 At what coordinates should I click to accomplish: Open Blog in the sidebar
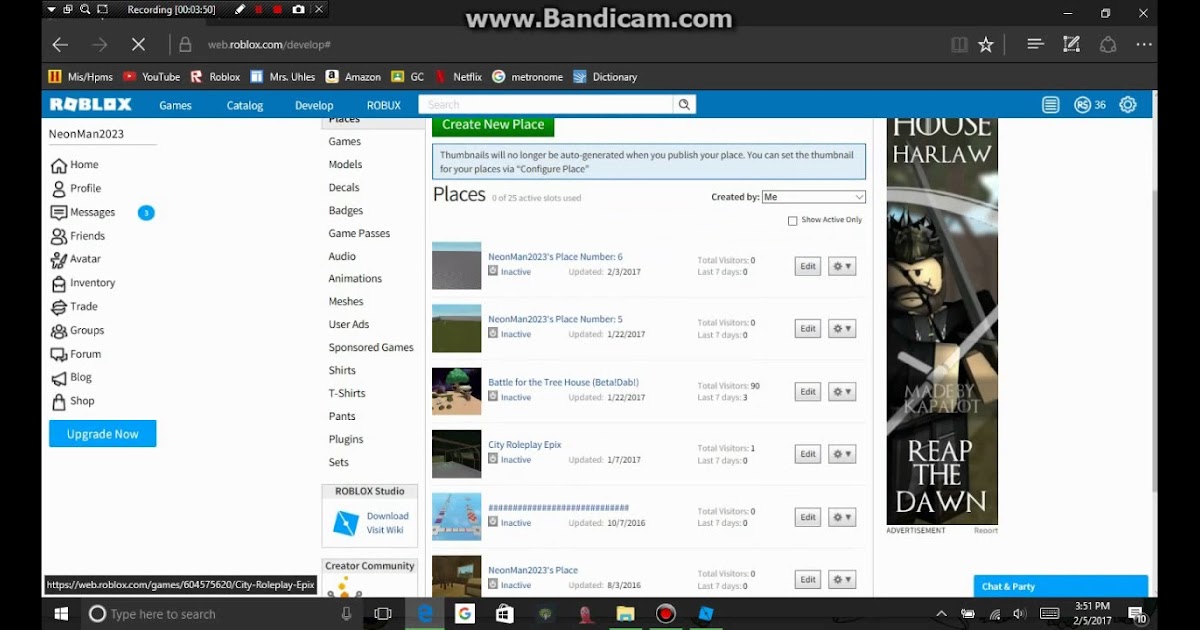pos(71,377)
